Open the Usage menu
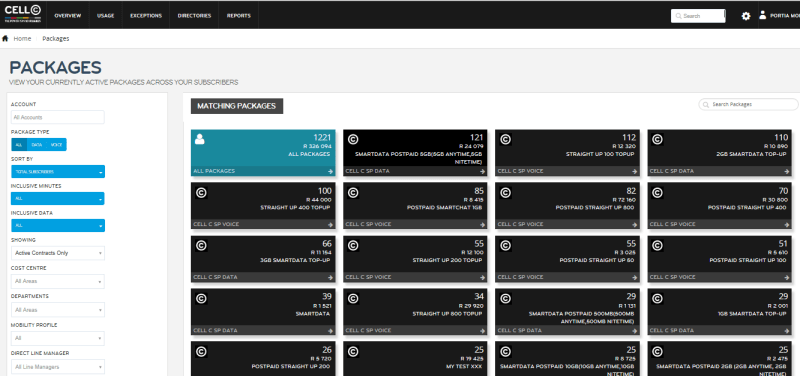Viewport: 800px width, 376px height. pyautogui.click(x=106, y=16)
